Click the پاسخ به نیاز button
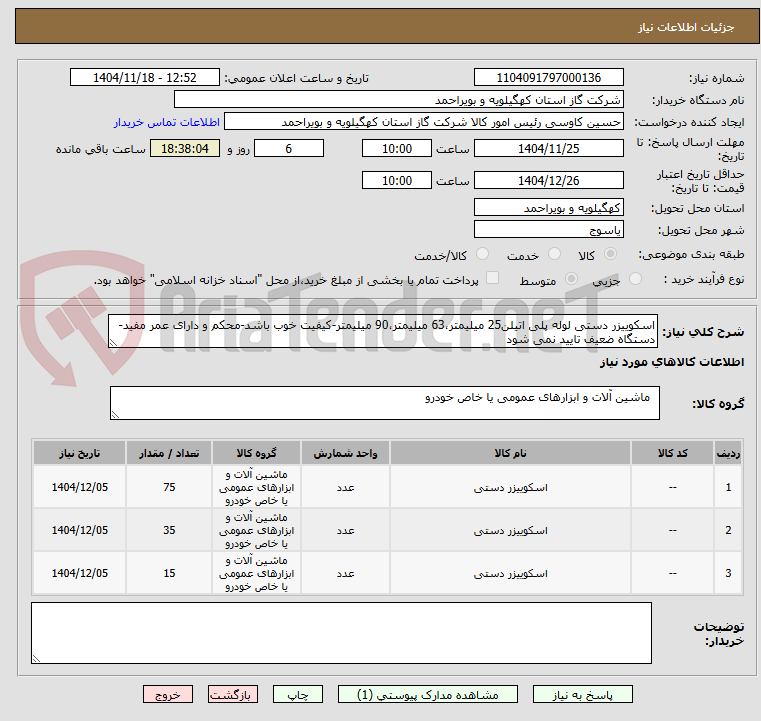This screenshot has width=761, height=721. (582, 694)
